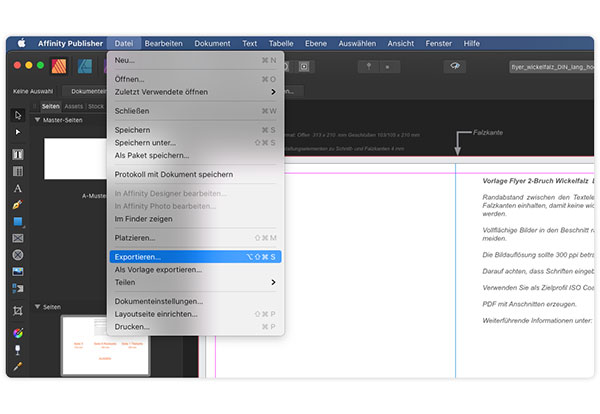Select the page spread thumbnail in Seiten
600x414 pixels.
point(105,345)
